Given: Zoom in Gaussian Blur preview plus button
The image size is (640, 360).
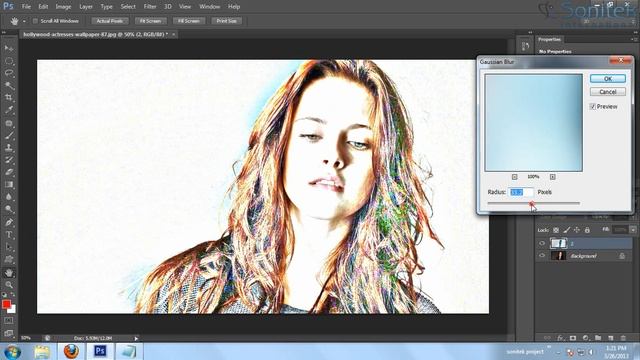Looking at the screenshot, I should (552, 177).
